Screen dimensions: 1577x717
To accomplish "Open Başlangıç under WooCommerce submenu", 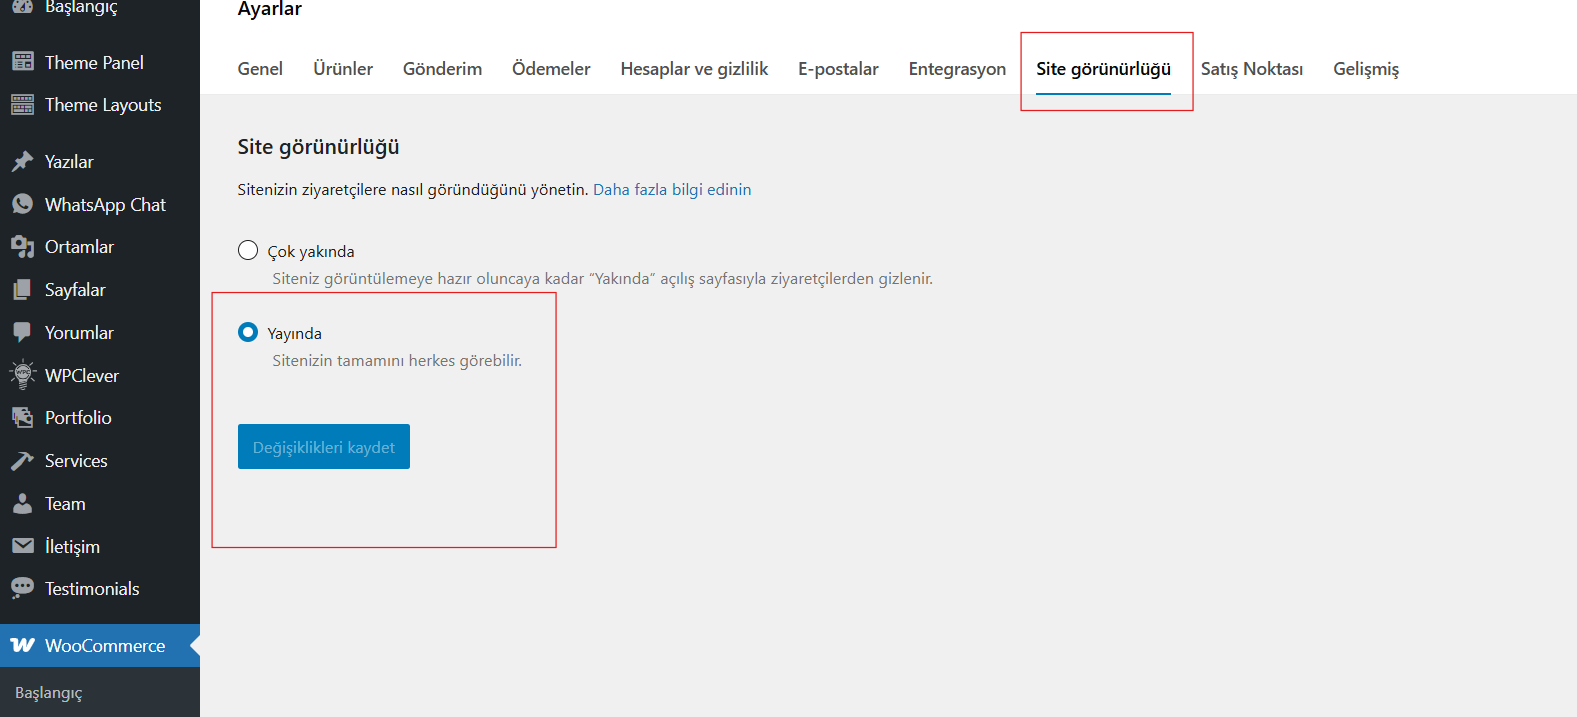I will tap(49, 693).
